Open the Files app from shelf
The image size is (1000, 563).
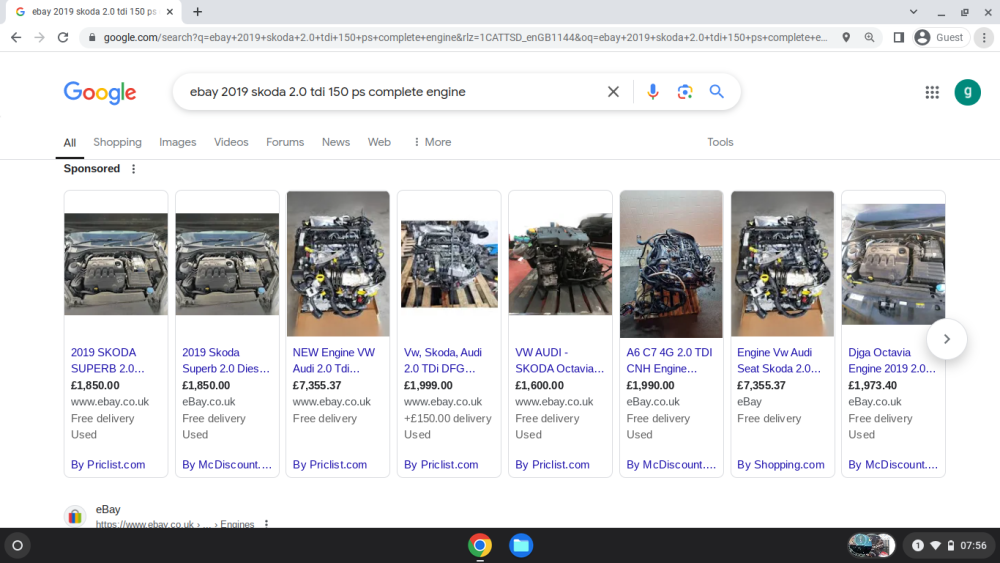(521, 546)
